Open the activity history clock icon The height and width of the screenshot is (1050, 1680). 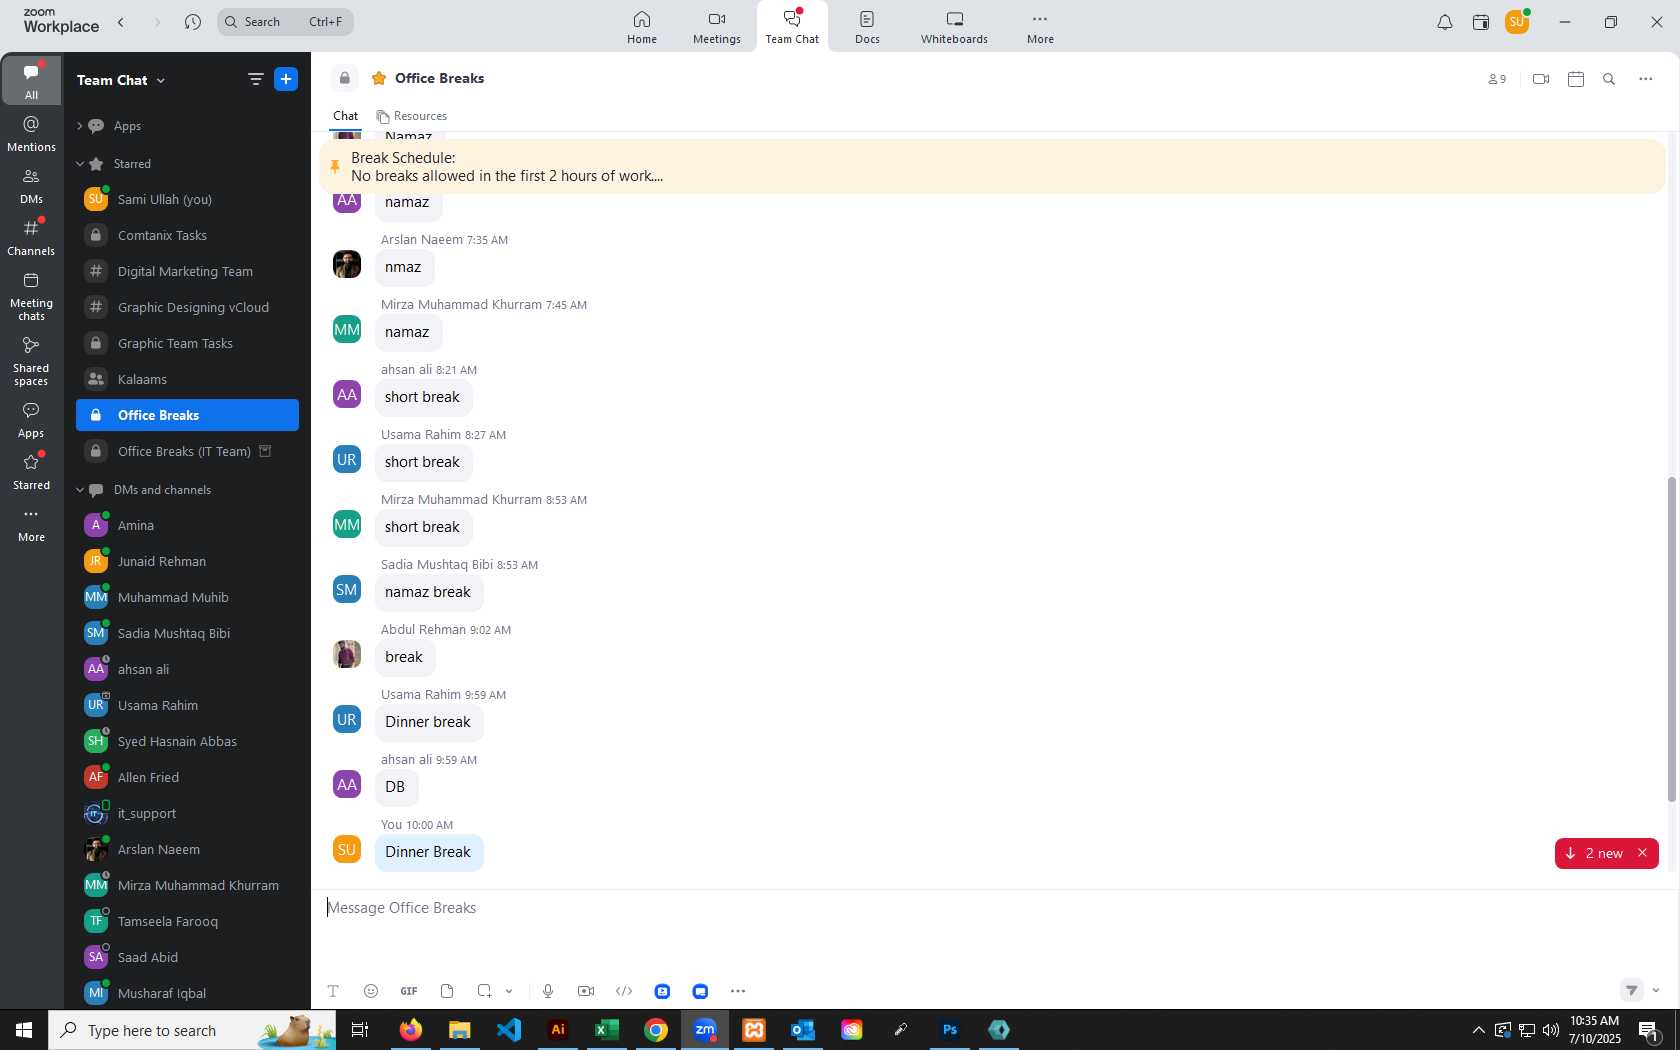point(193,22)
